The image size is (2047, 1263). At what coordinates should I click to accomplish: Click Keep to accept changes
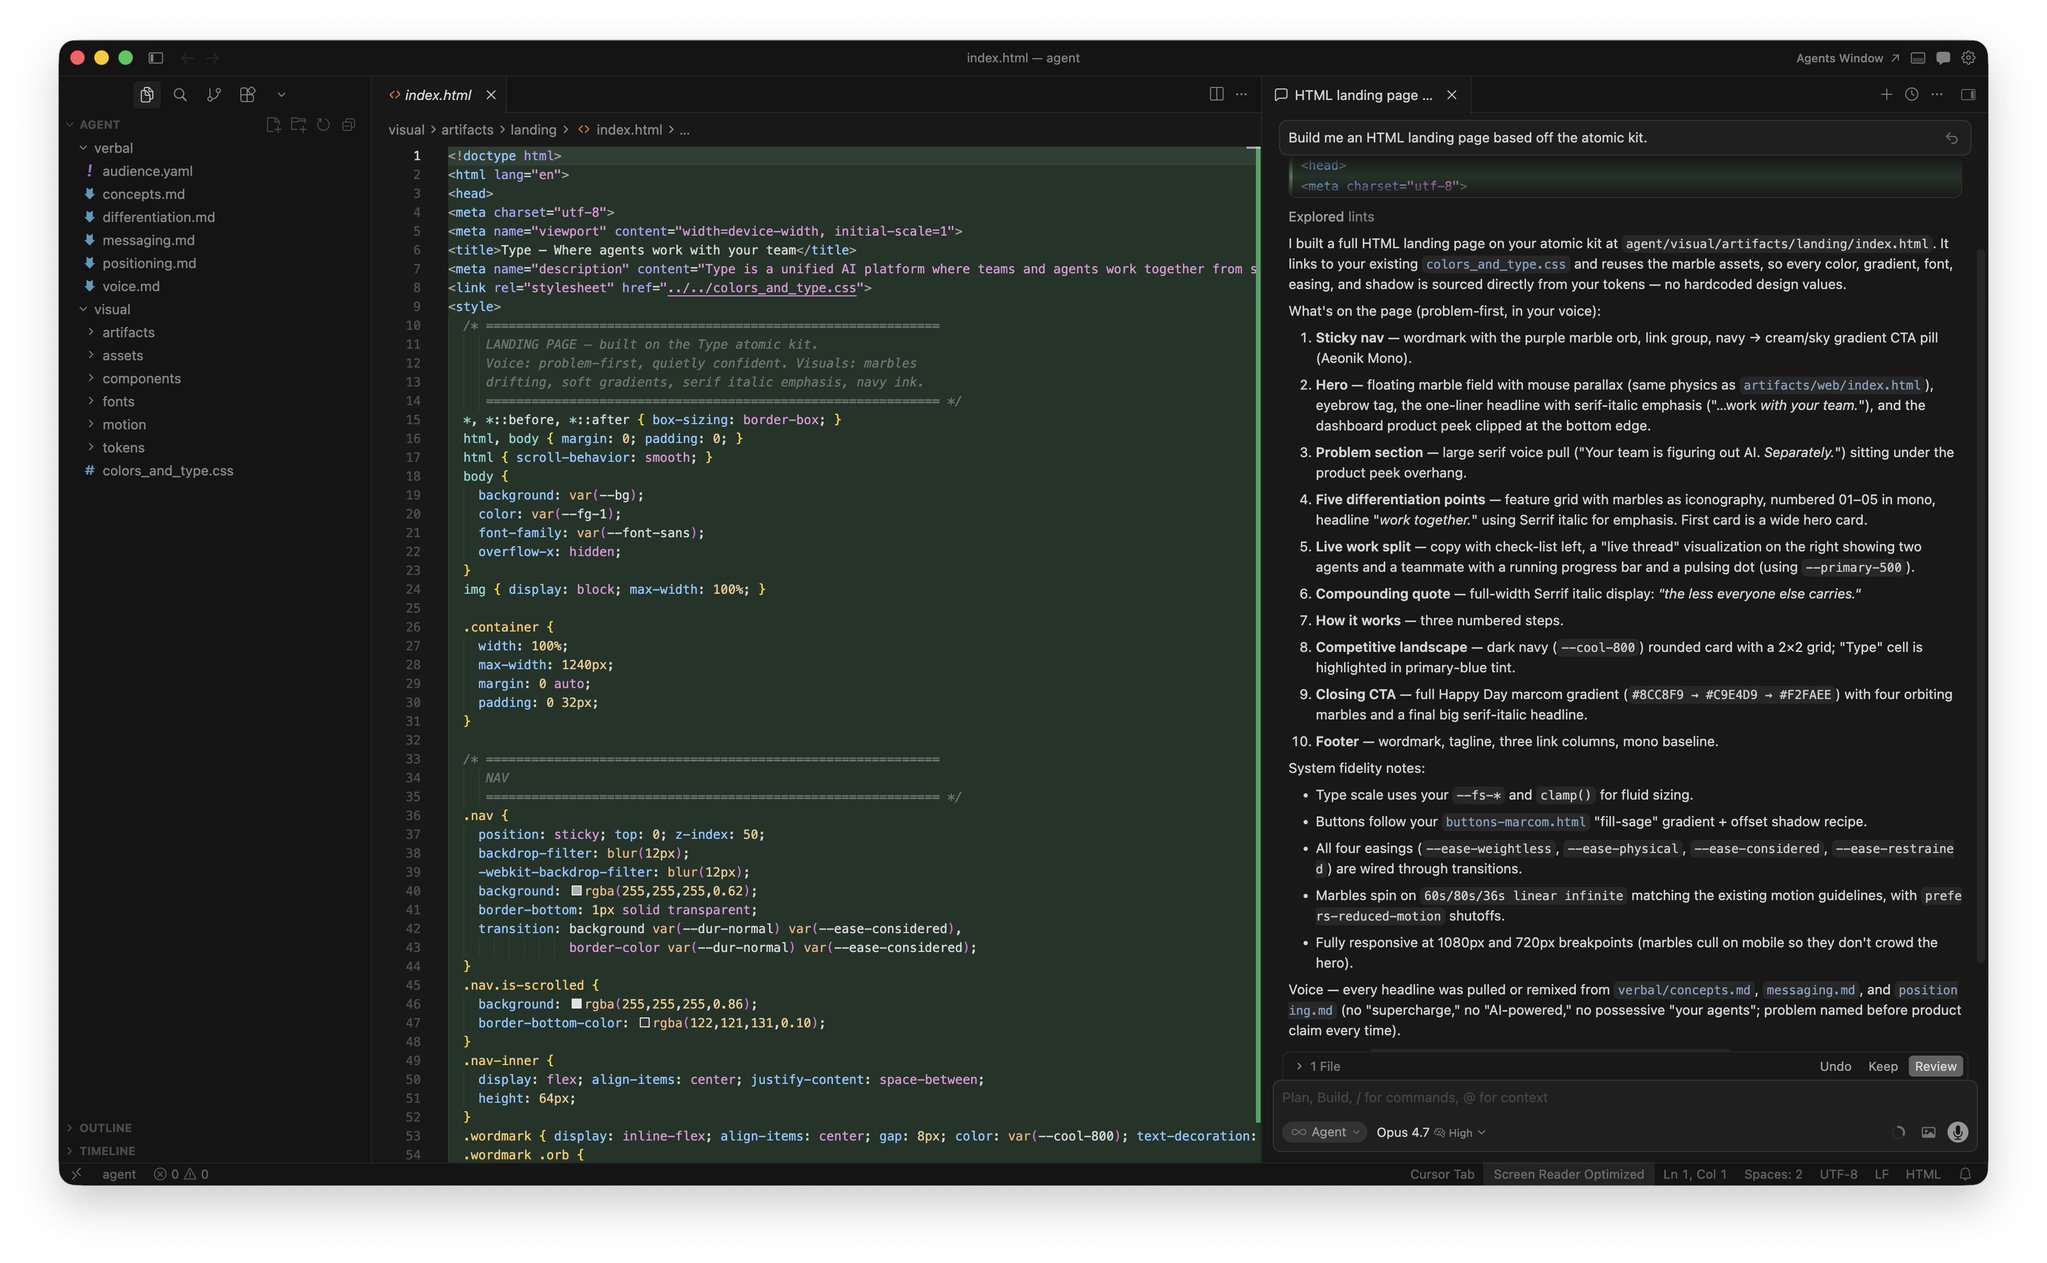click(x=1883, y=1066)
